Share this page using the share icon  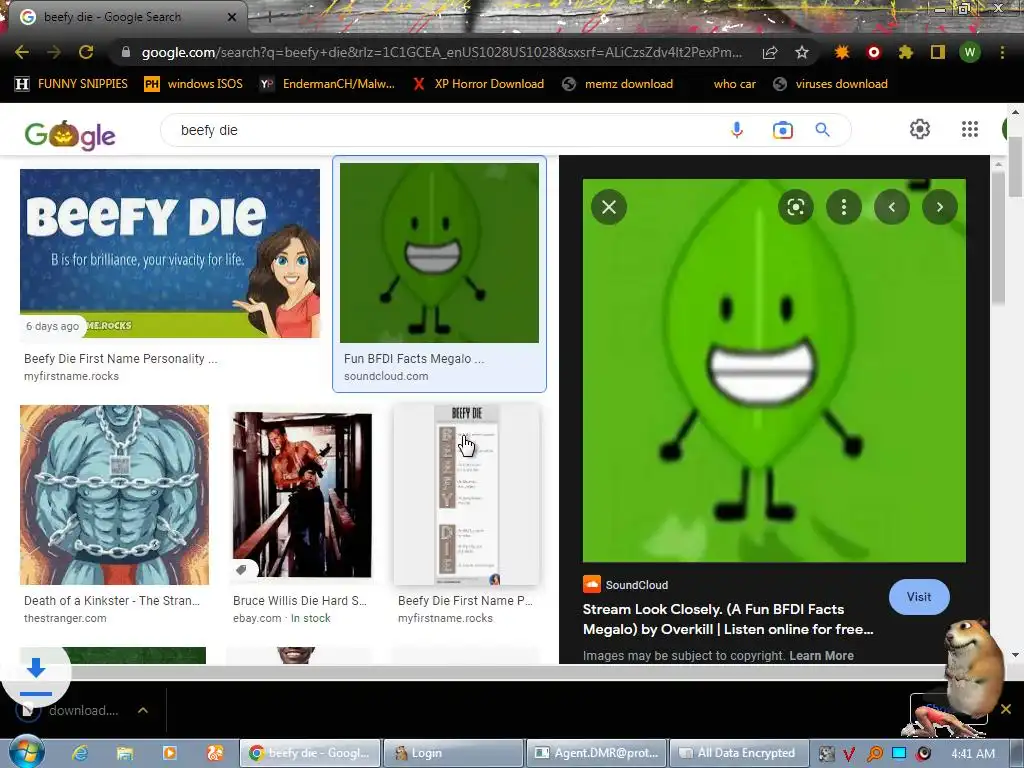click(770, 52)
